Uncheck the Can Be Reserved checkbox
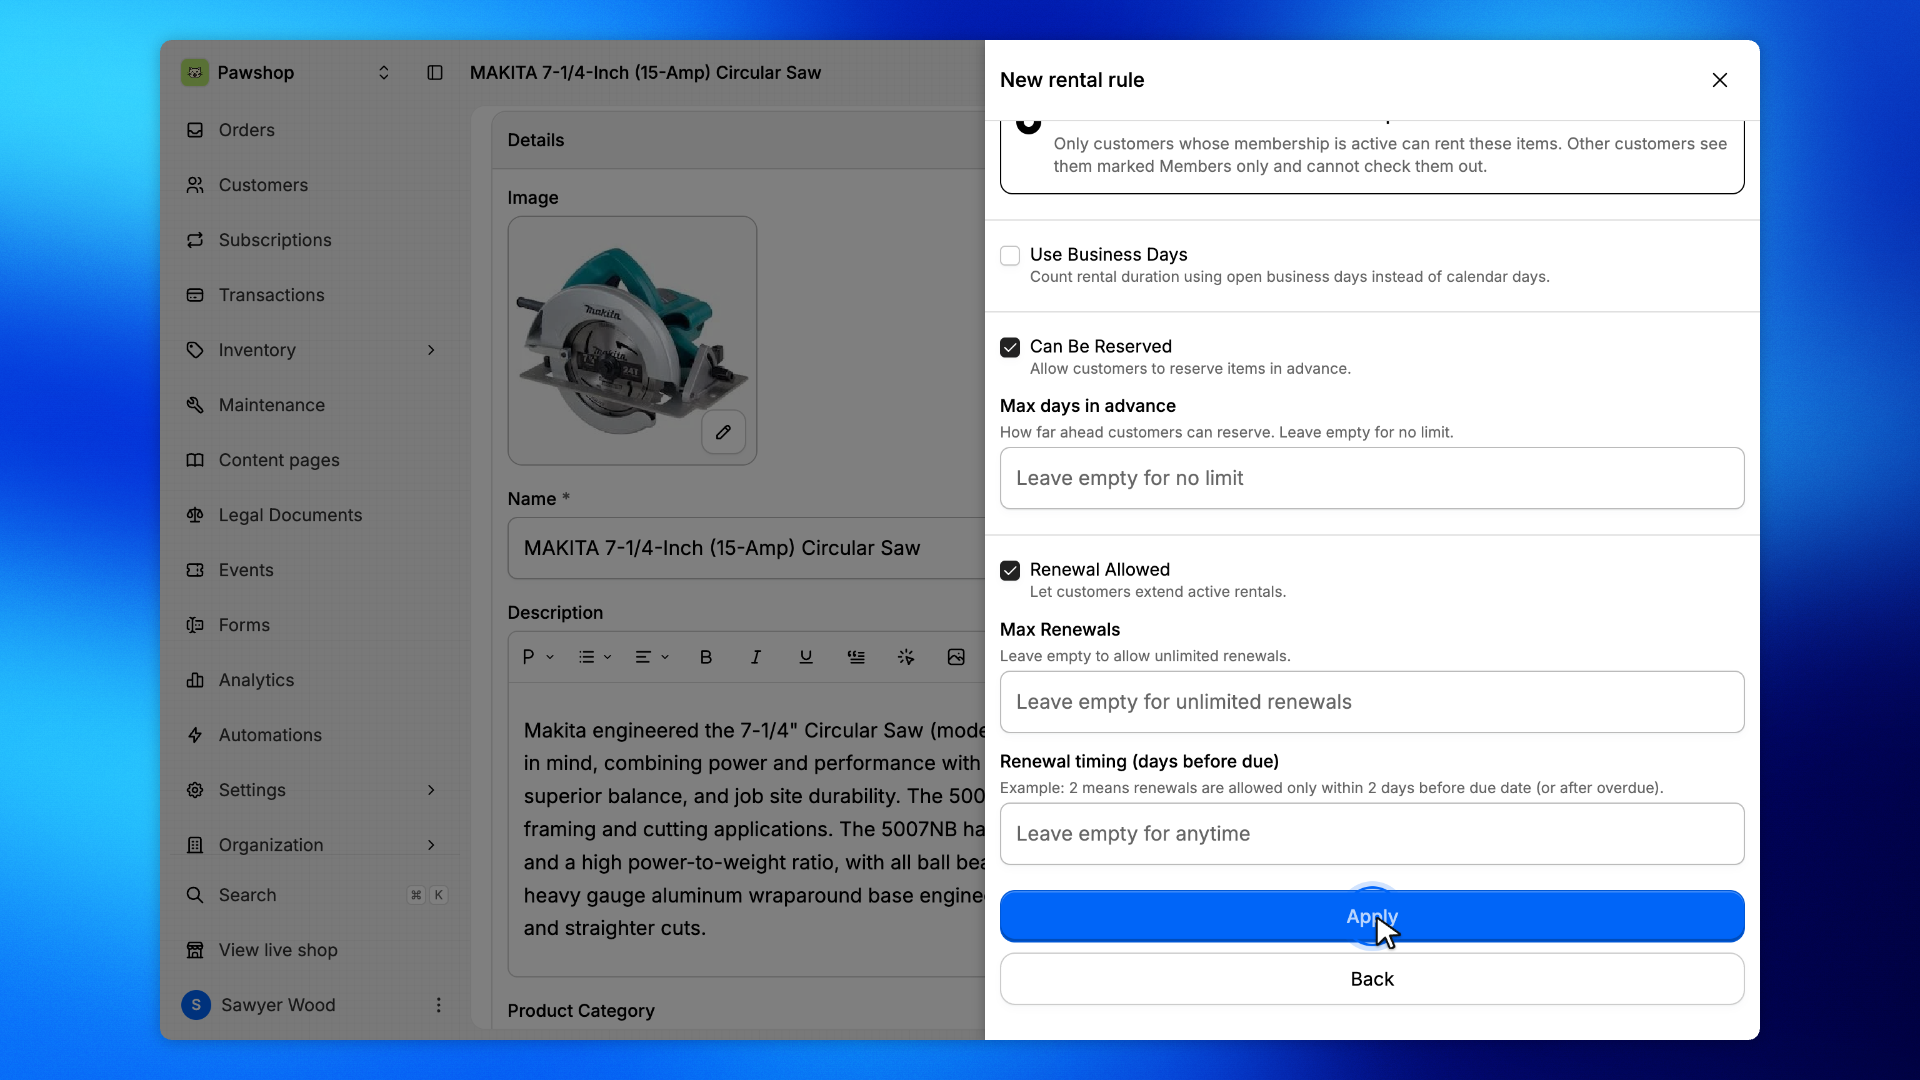 tap(1010, 348)
